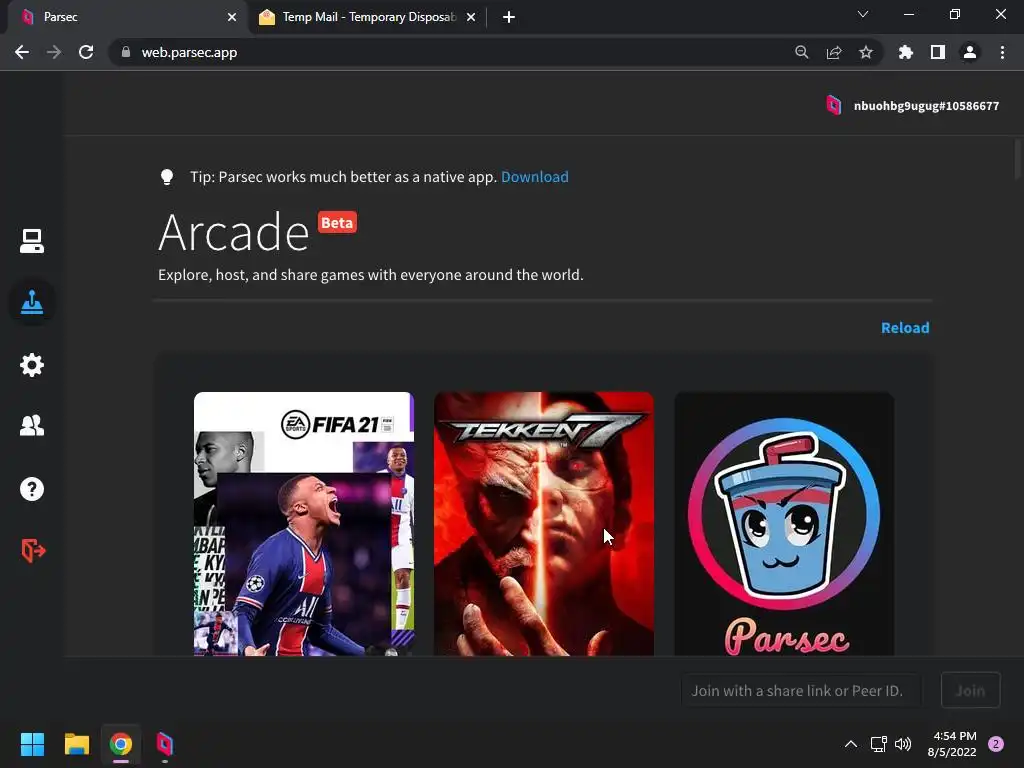
Task: Open the clock showing 4:54 PM
Action: click(x=952, y=744)
